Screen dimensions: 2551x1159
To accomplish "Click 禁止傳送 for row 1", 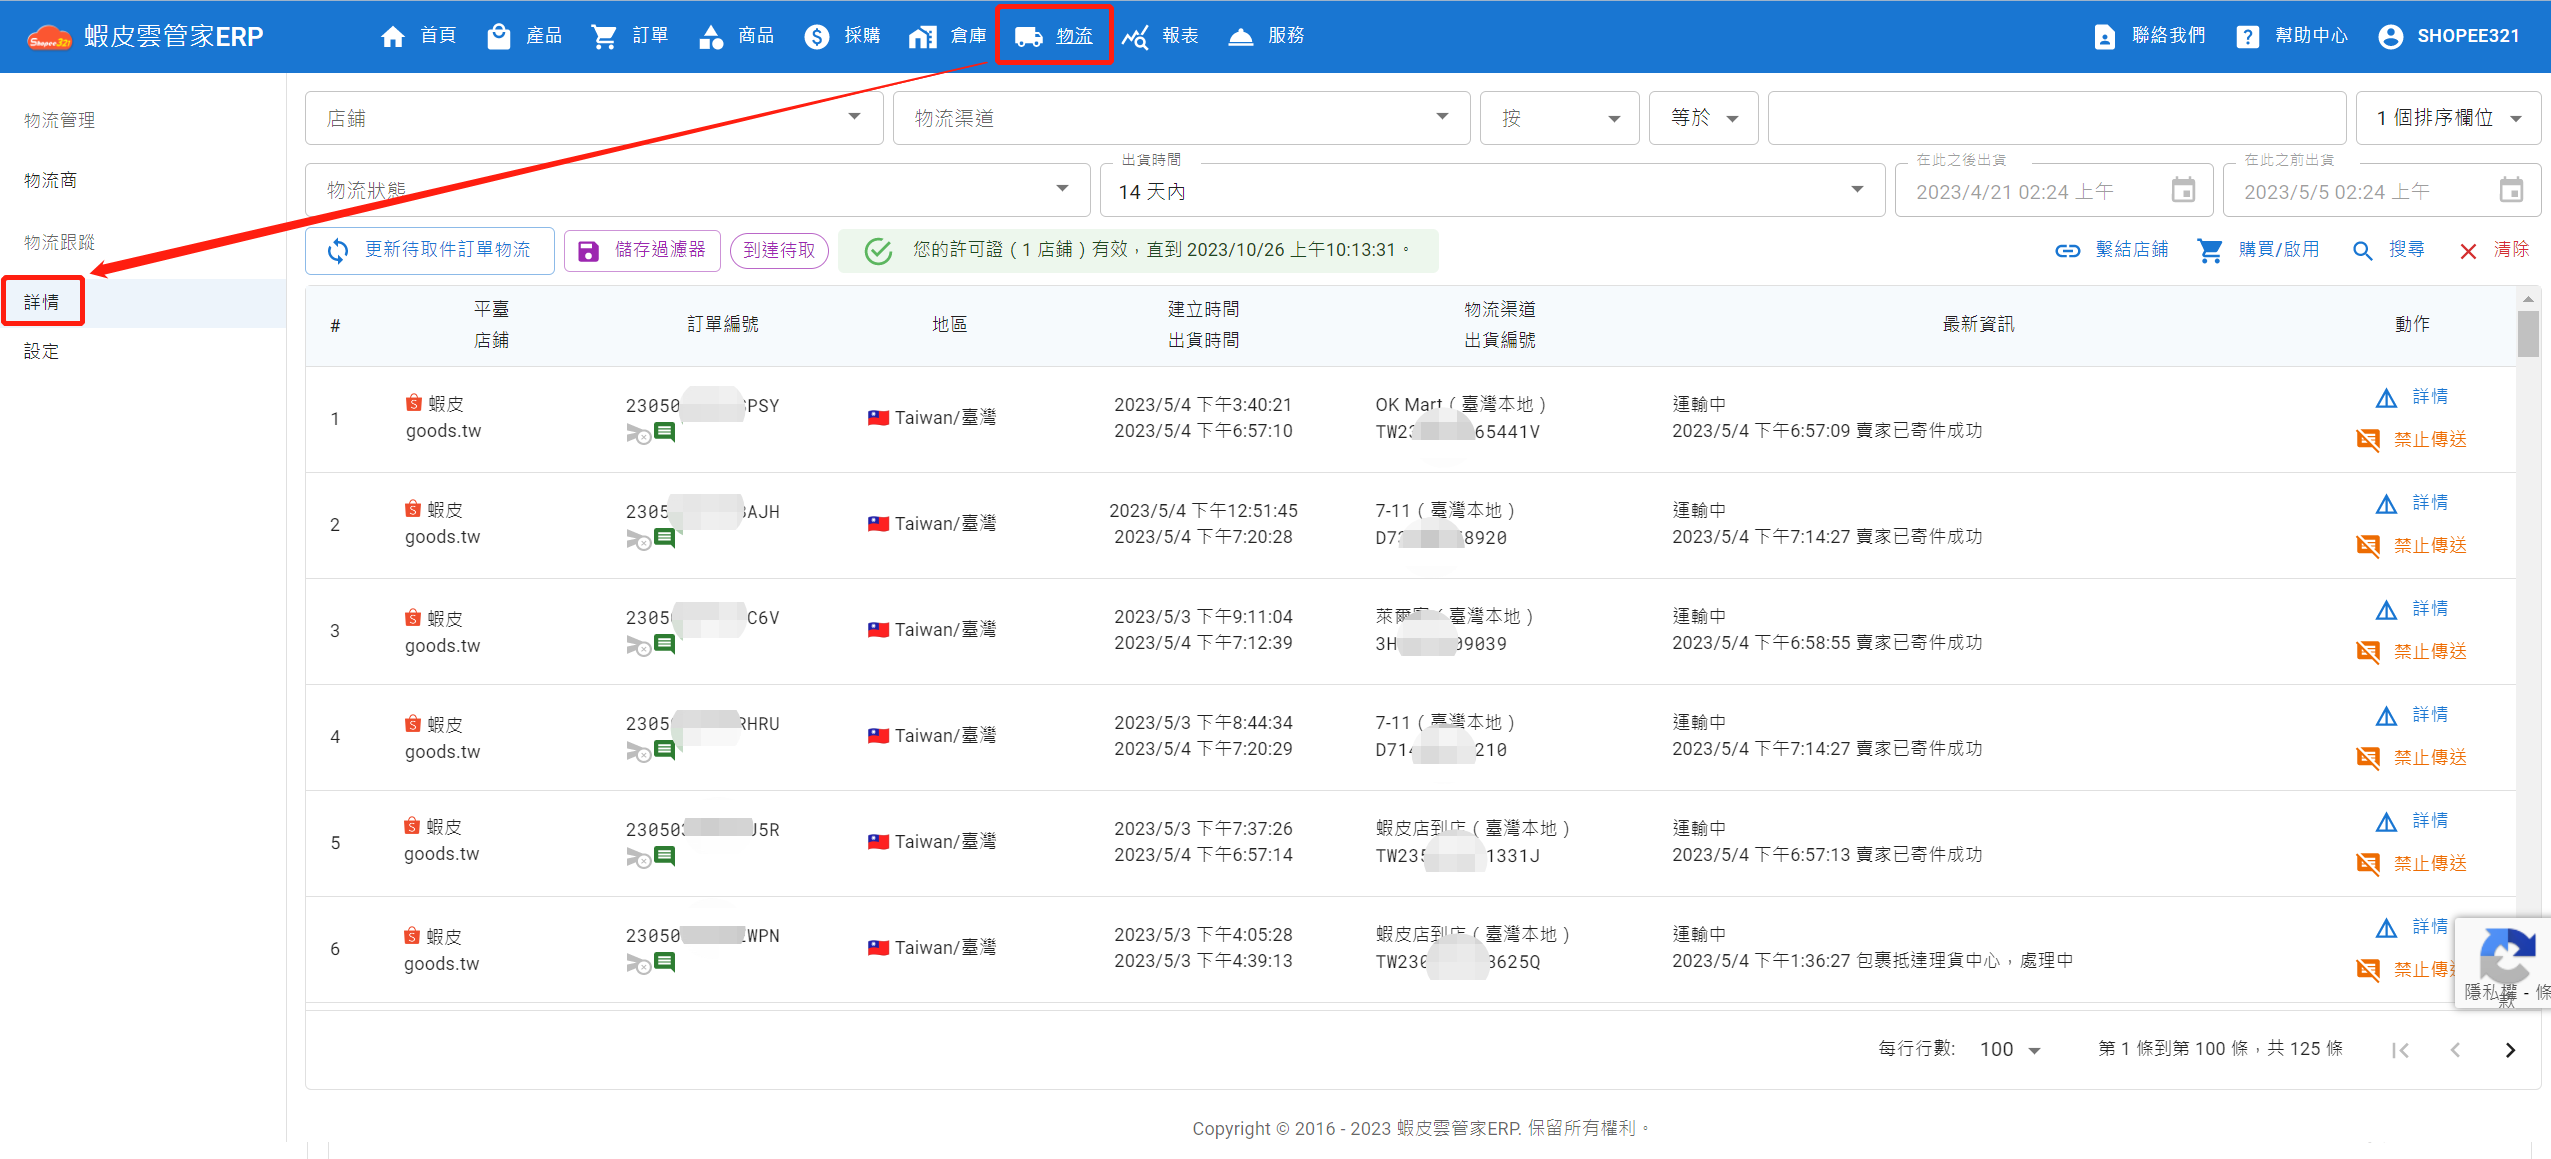I will click(2412, 440).
